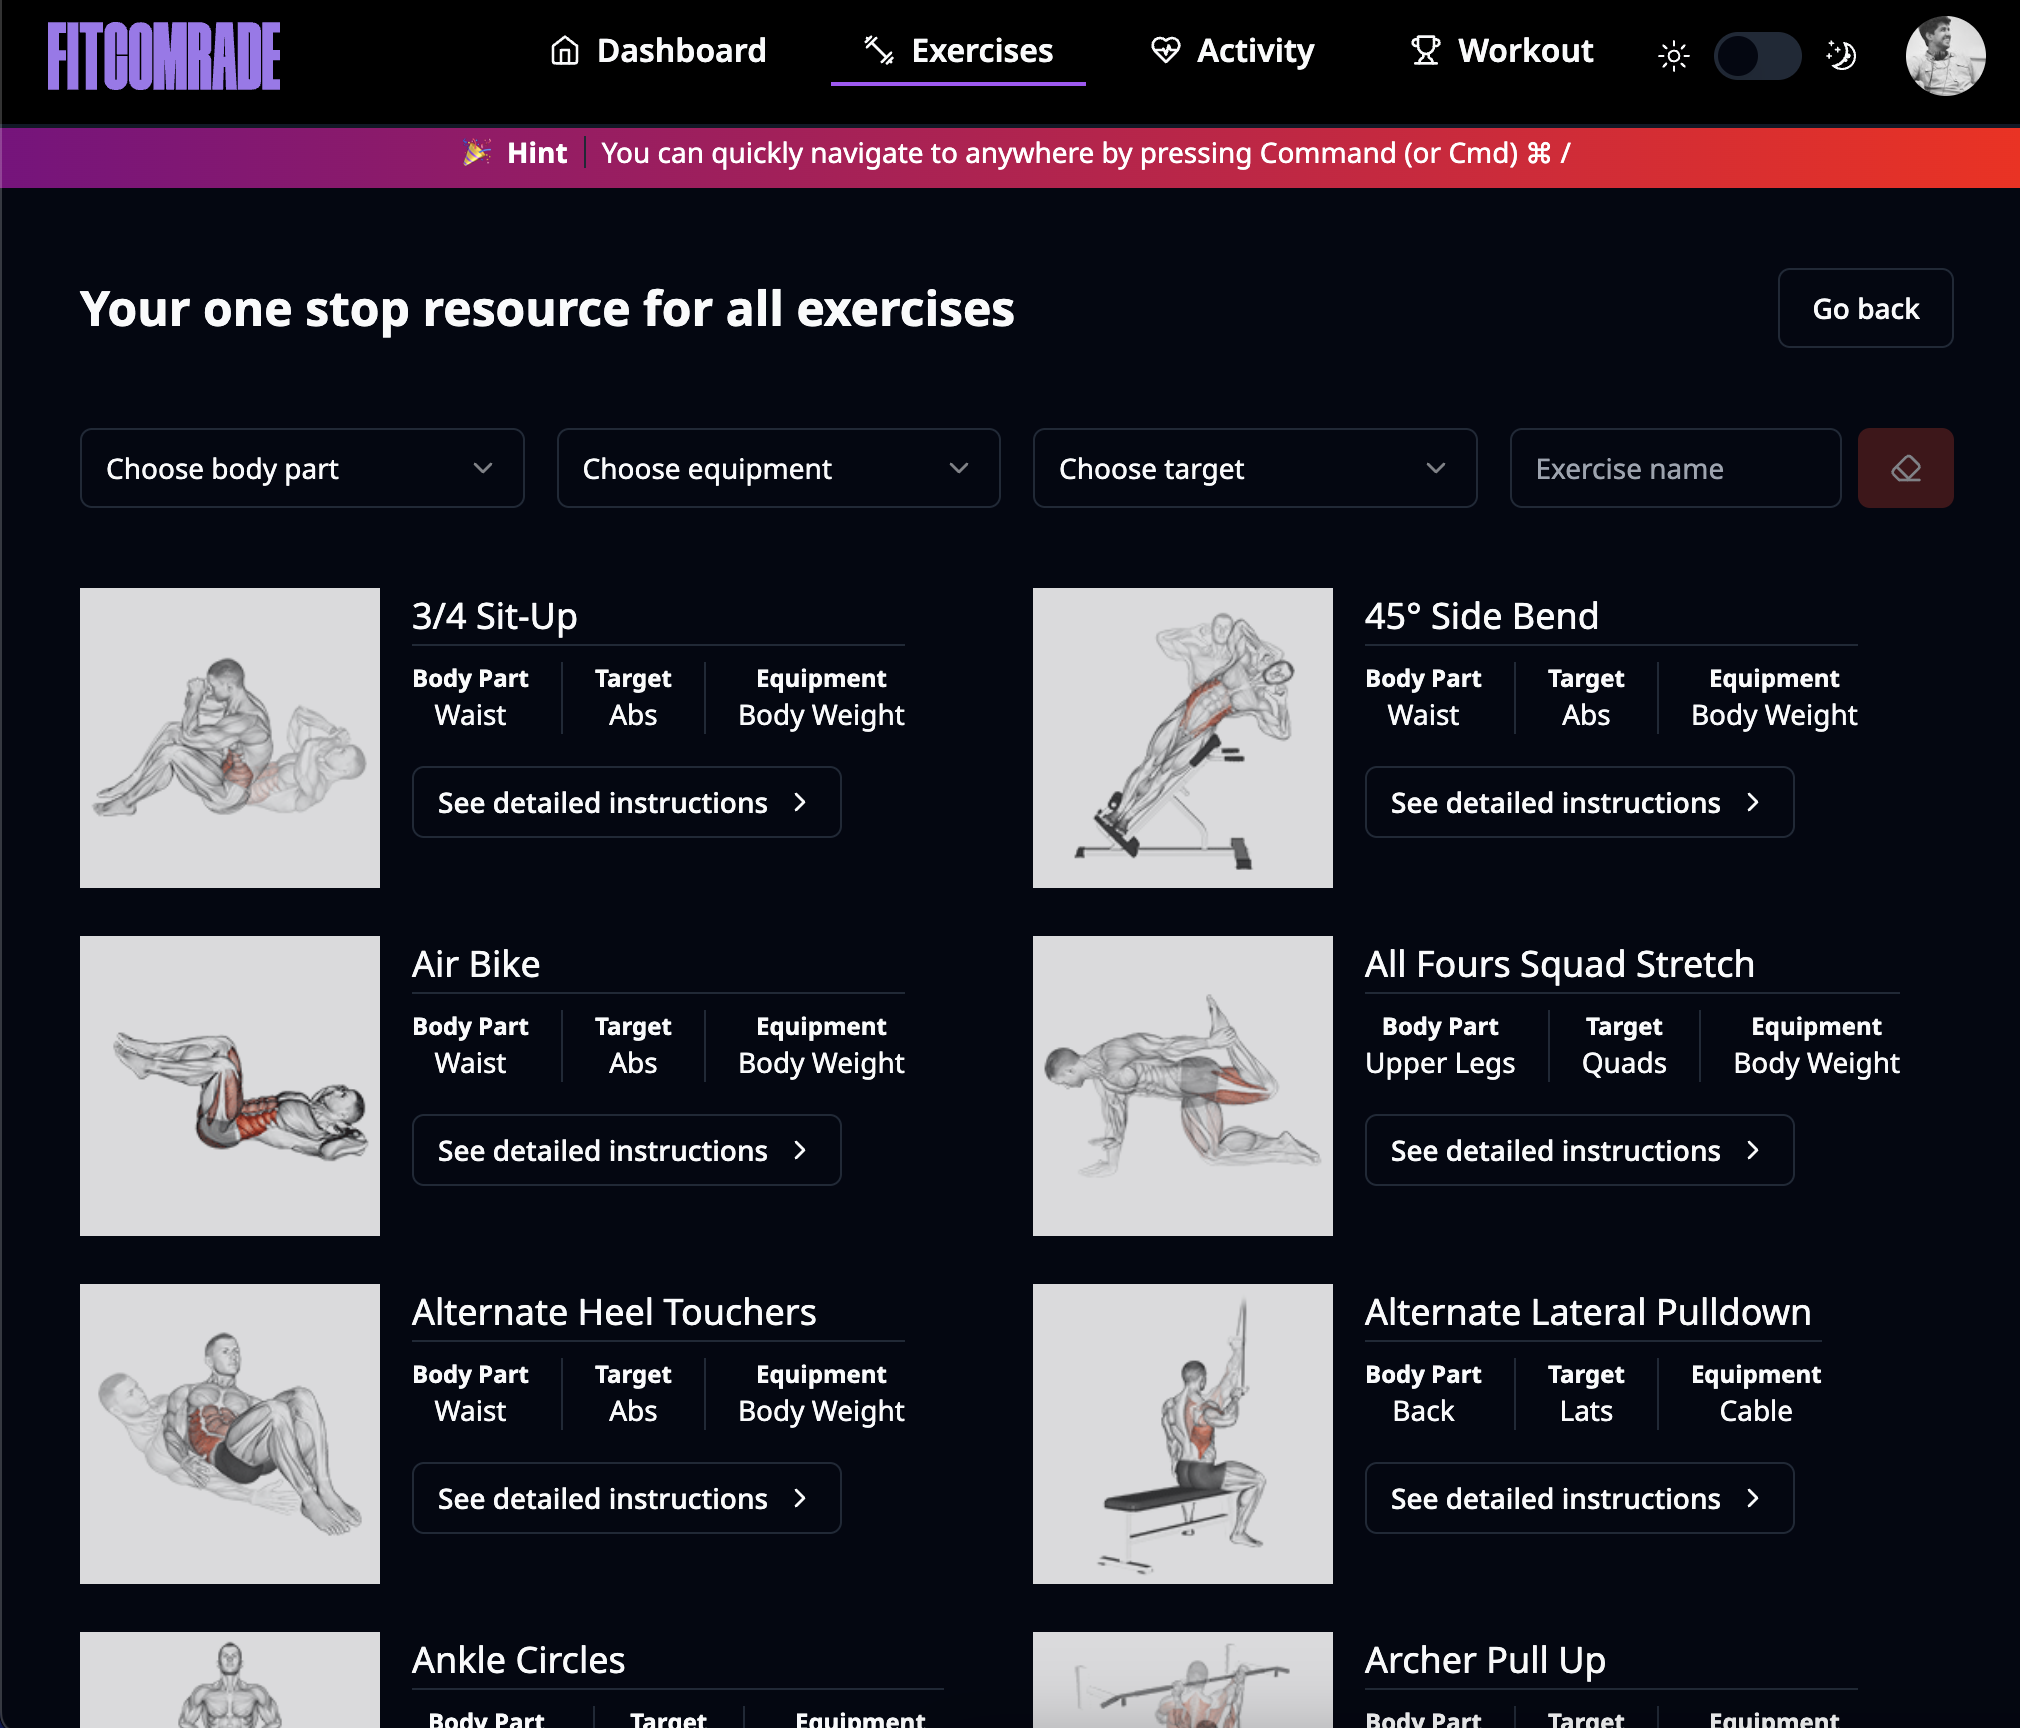Click the Alternate Heel Touchers image
This screenshot has height=1728, width=2020.
pyautogui.click(x=230, y=1434)
